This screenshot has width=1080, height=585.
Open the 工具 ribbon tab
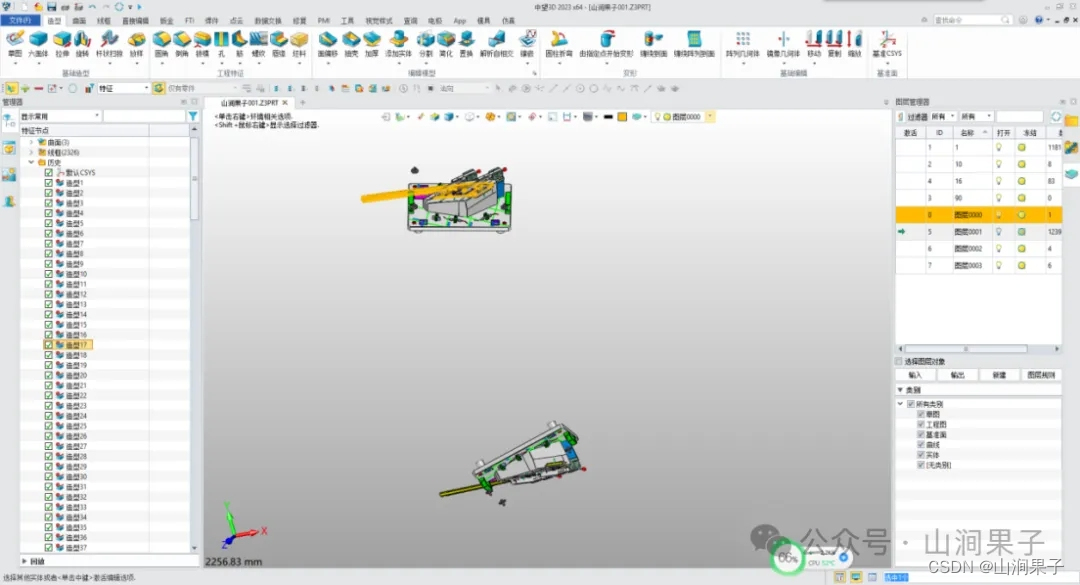(347, 21)
